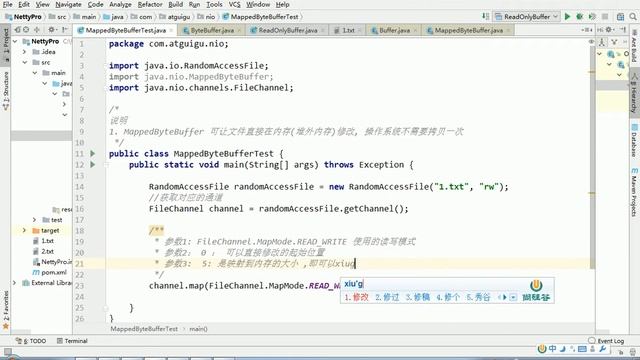Viewport: 640px width, 360px height.
Task: Click atguigu breadcrumb in navigation bar
Action: (x=175, y=17)
